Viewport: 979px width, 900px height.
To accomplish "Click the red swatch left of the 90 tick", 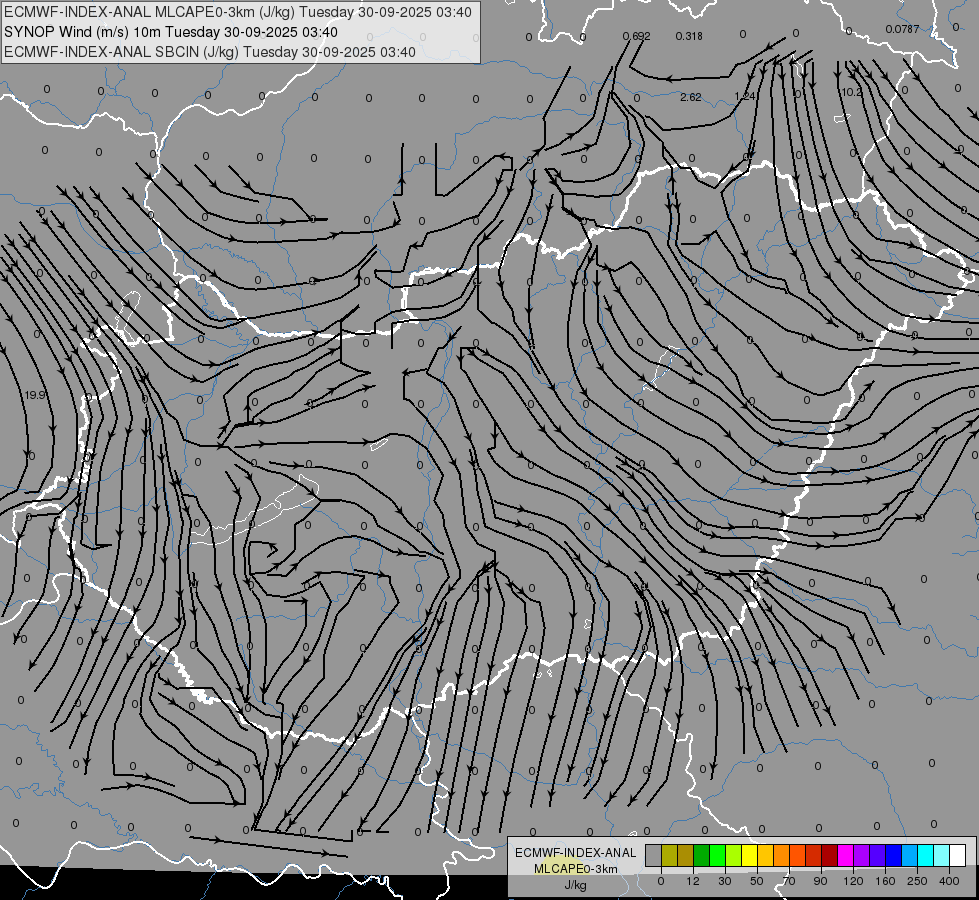I will pyautogui.click(x=814, y=855).
